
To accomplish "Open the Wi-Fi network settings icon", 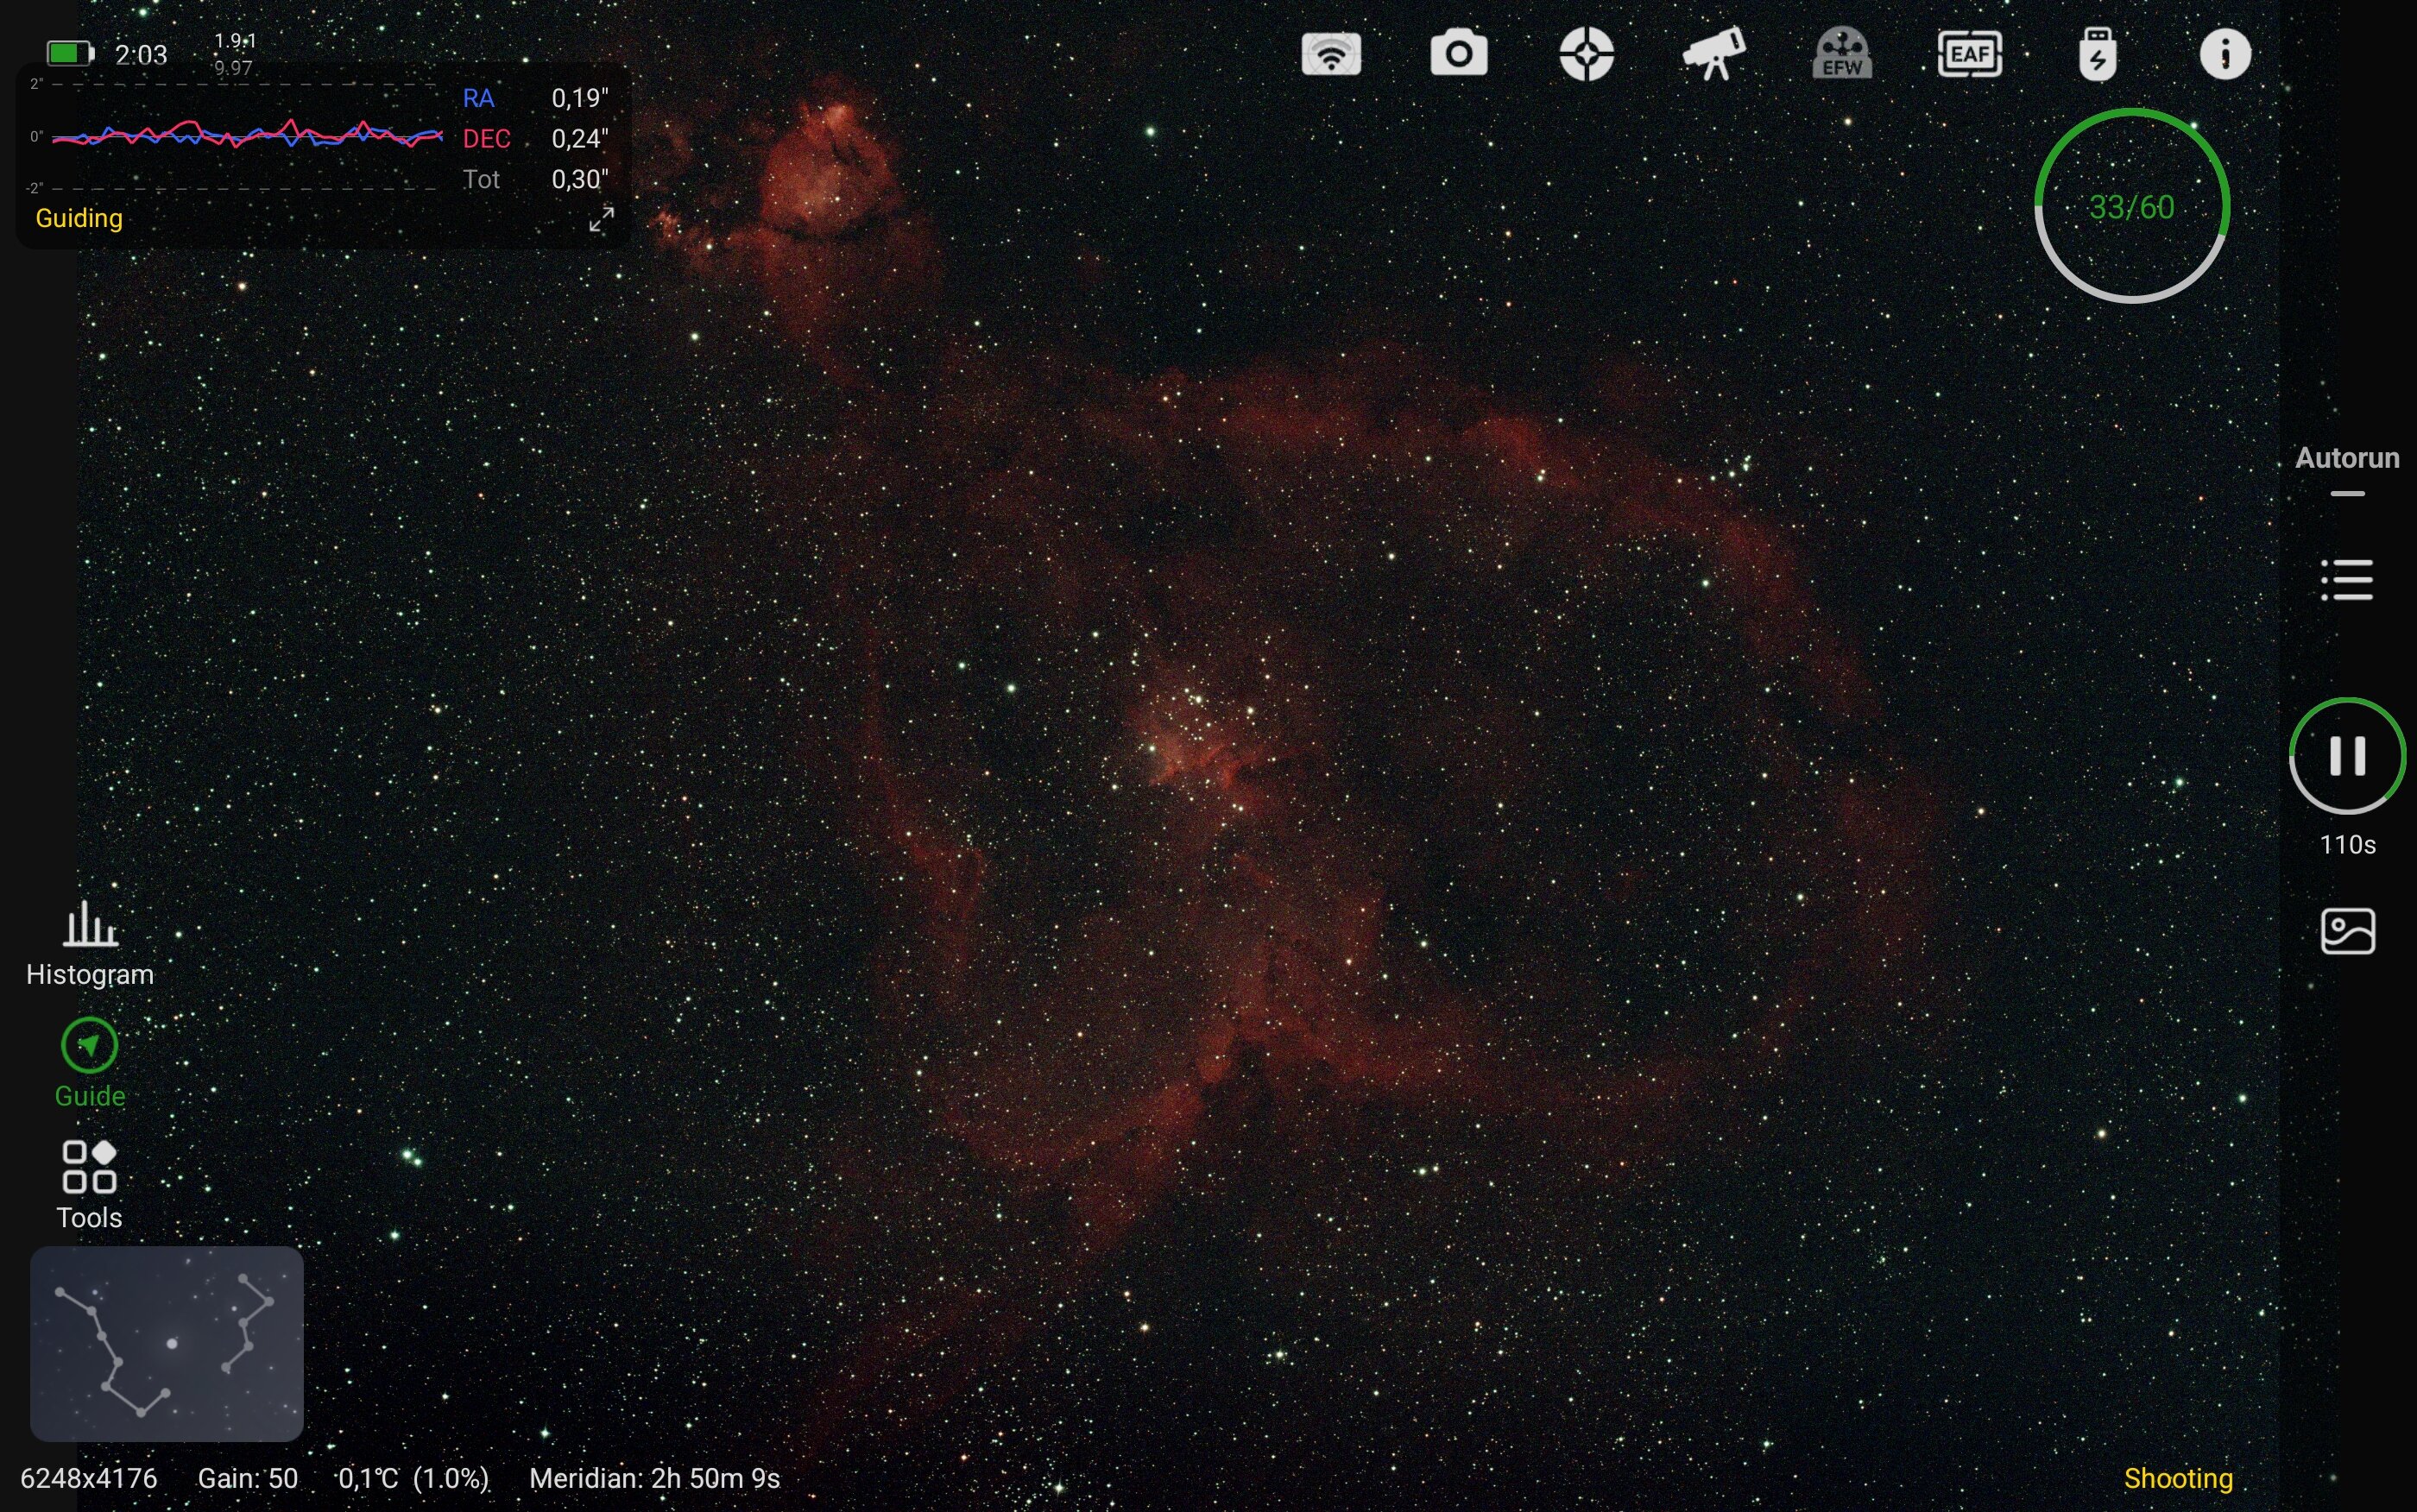I will (x=1330, y=54).
